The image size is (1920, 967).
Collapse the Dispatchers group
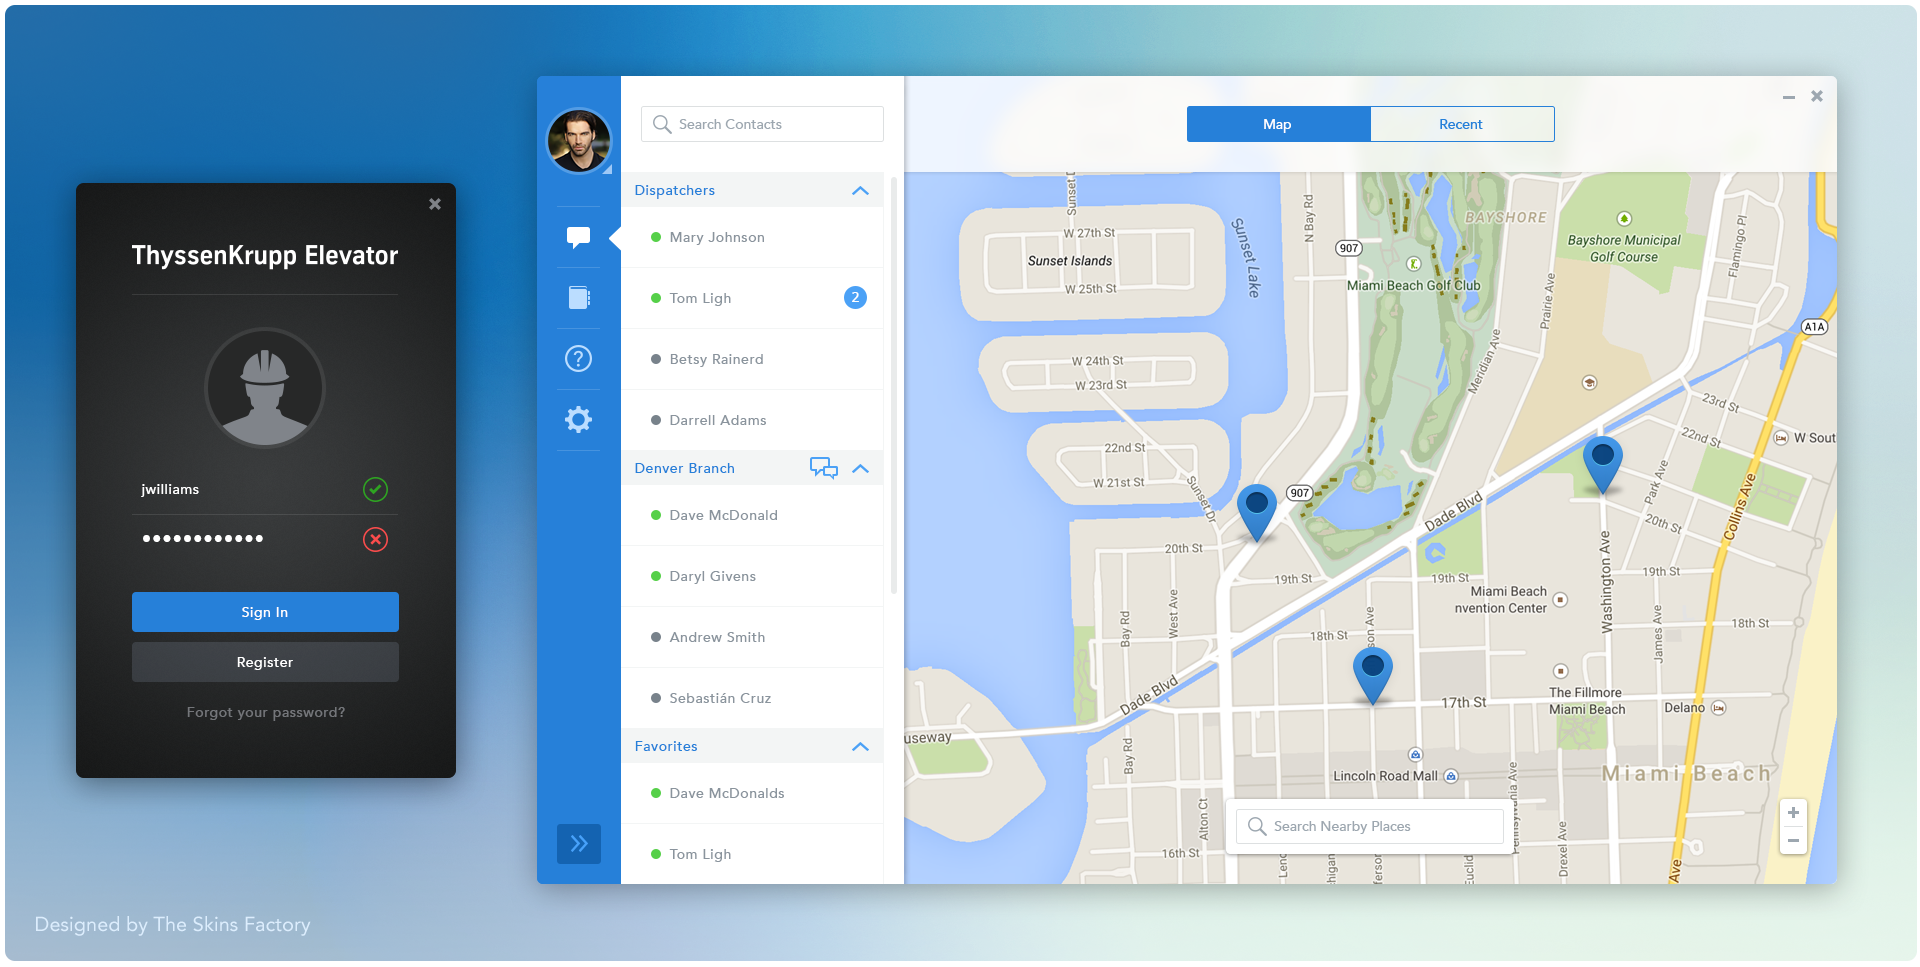[x=860, y=190]
